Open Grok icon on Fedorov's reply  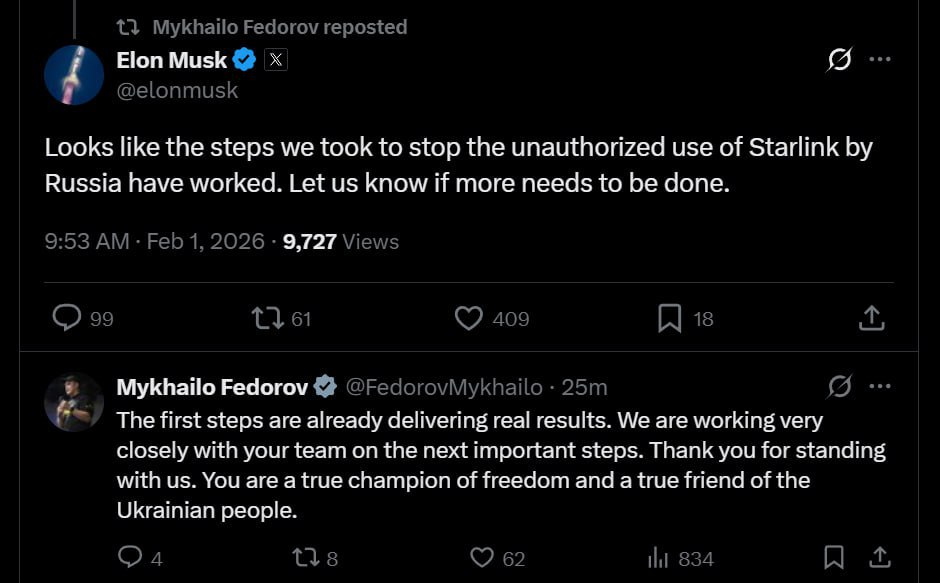pyautogui.click(x=839, y=386)
